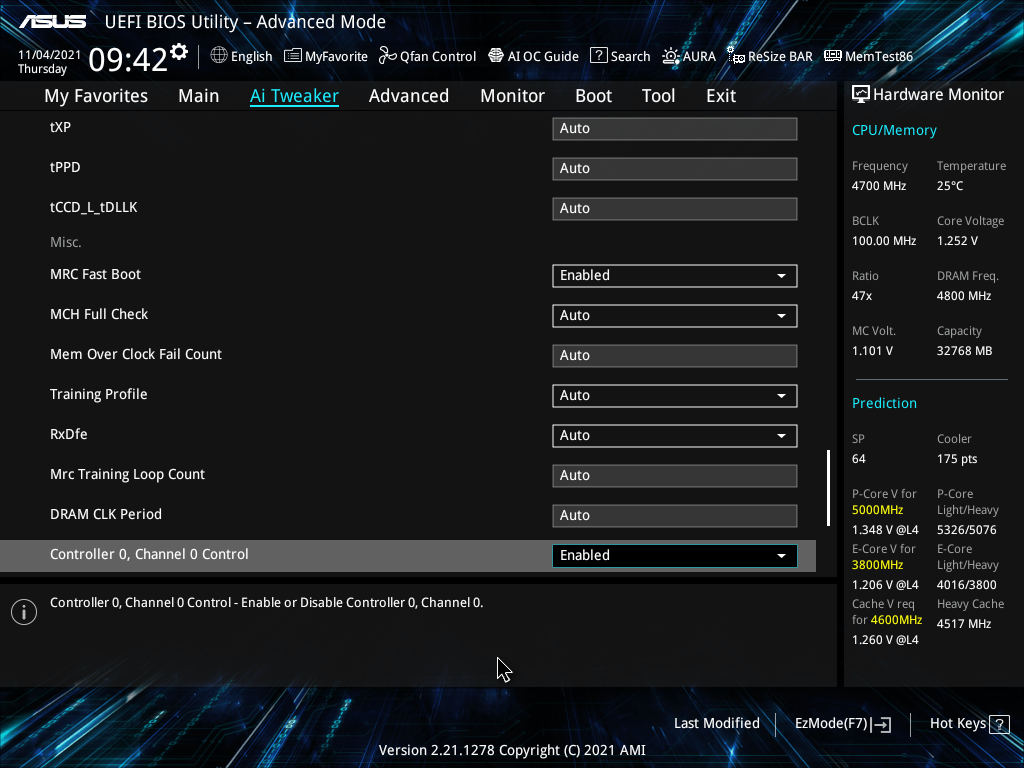Screen dimensions: 1024x768
Task: Switch to Main tab
Action: [199, 96]
